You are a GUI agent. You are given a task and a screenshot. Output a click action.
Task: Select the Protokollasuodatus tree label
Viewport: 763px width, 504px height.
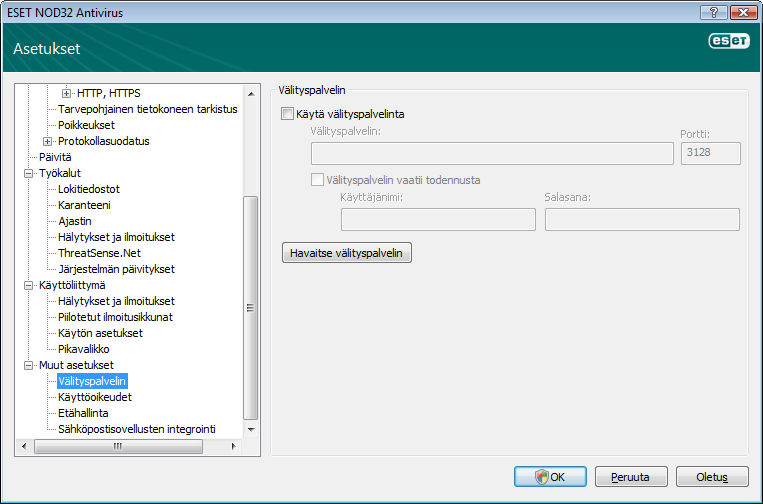104,141
